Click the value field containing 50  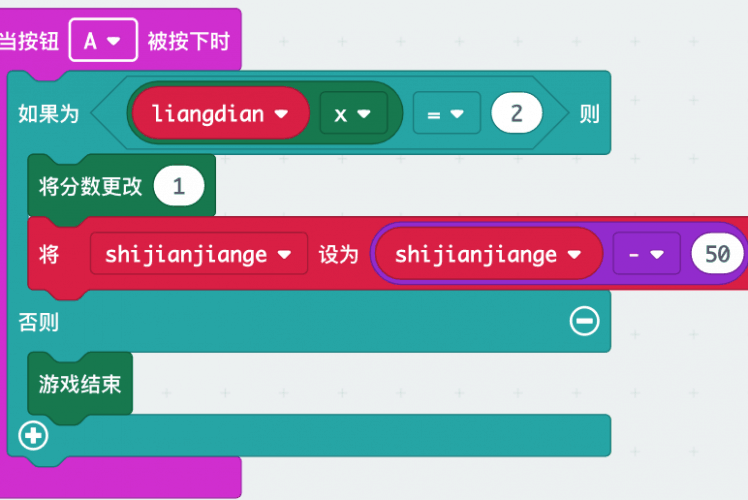(716, 254)
